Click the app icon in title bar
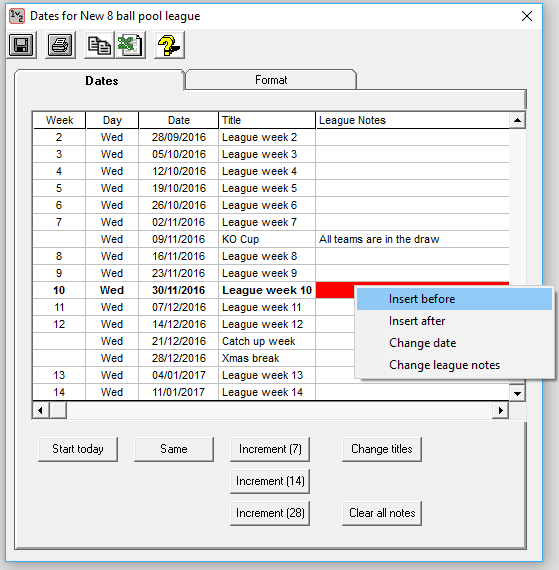559x570 pixels. click(x=17, y=16)
